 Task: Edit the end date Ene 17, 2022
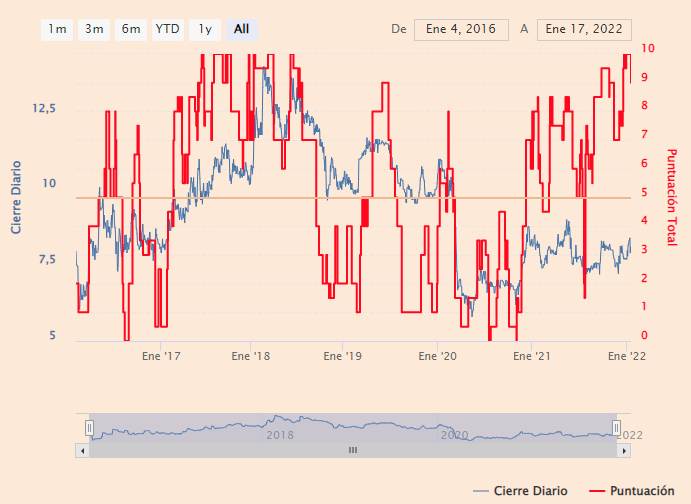click(584, 30)
